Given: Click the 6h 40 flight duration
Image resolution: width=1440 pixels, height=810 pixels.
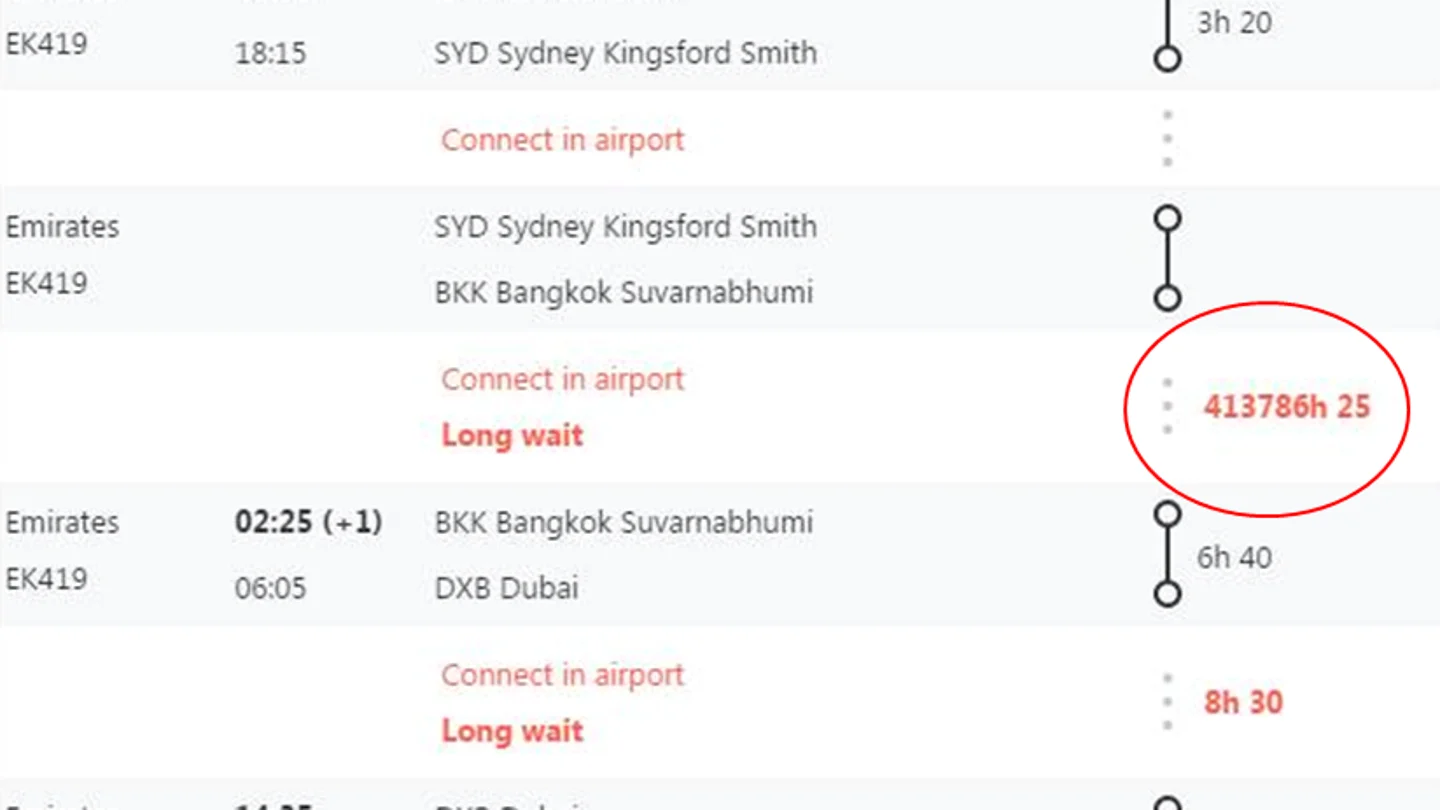Looking at the screenshot, I should [x=1235, y=557].
